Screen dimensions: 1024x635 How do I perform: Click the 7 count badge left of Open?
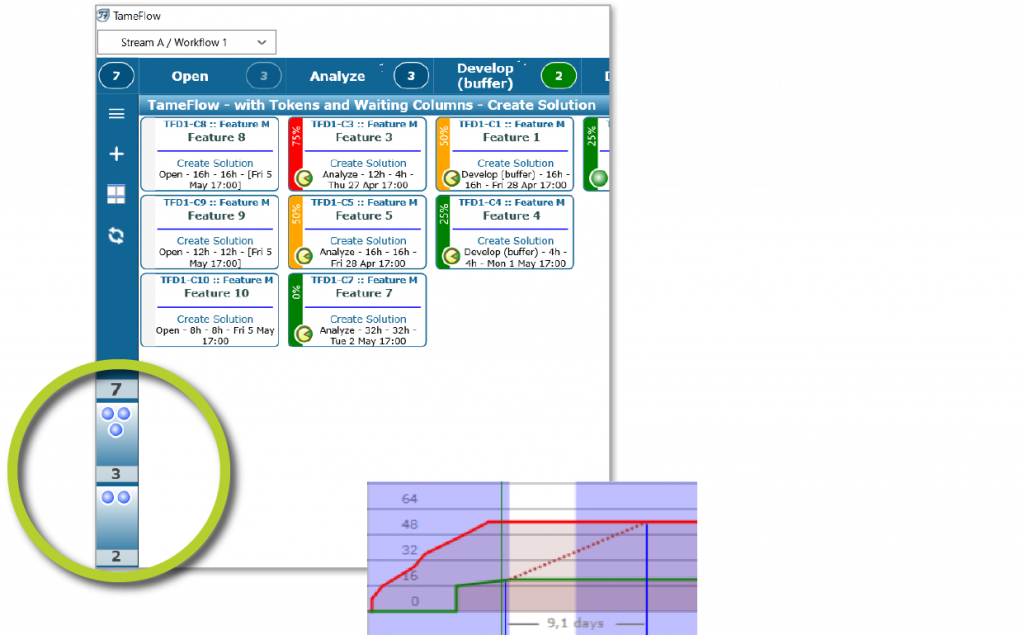(x=116, y=76)
